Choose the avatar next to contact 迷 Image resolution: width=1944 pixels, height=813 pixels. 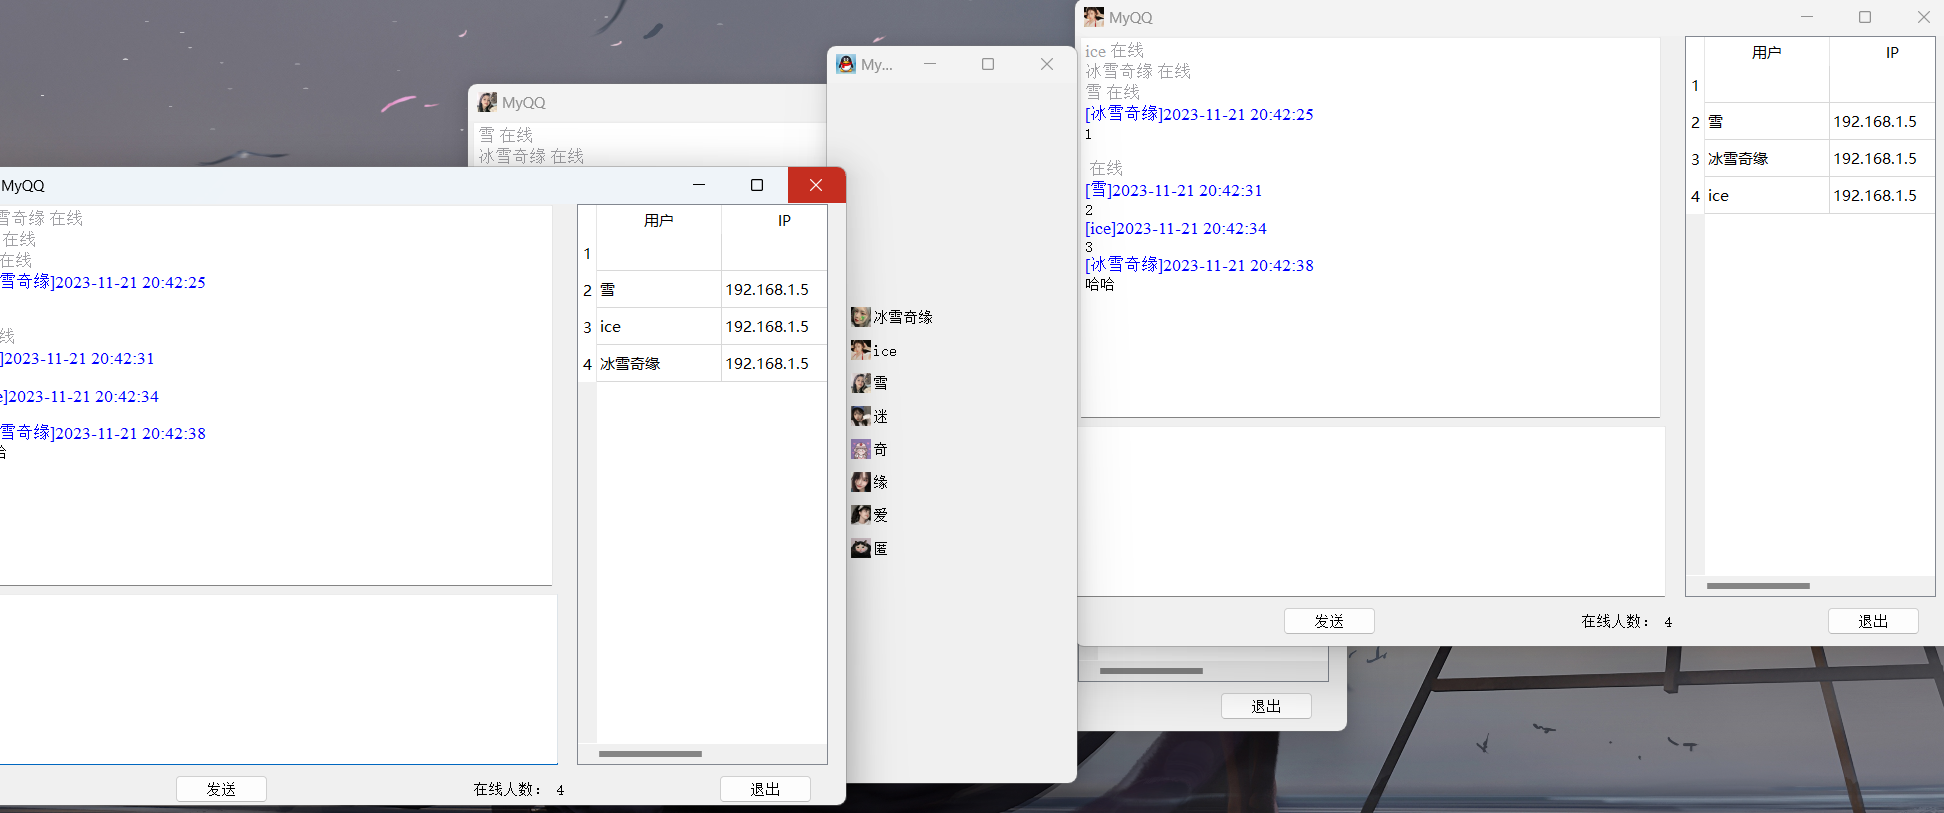pyautogui.click(x=860, y=416)
